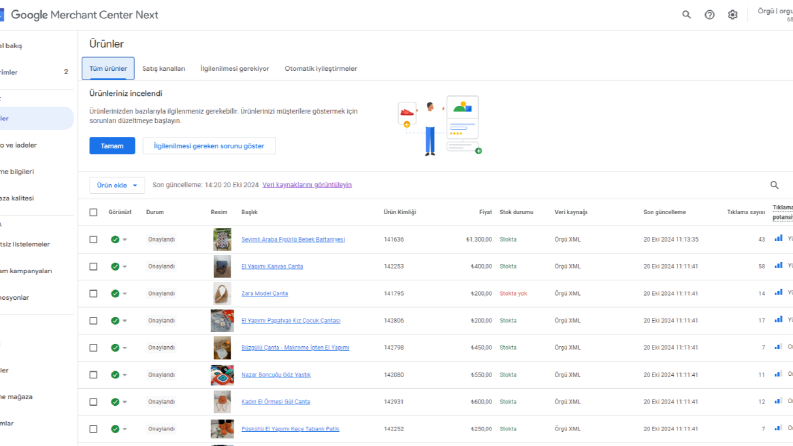Click click-potential bar icon for product 142080

coord(778,374)
